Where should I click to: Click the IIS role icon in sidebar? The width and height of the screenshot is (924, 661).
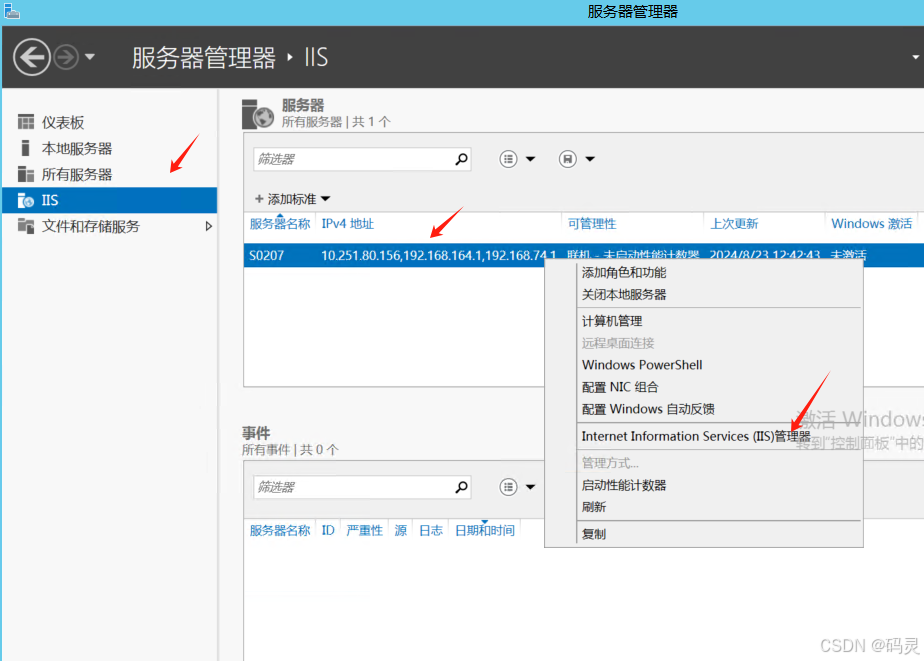(x=25, y=200)
